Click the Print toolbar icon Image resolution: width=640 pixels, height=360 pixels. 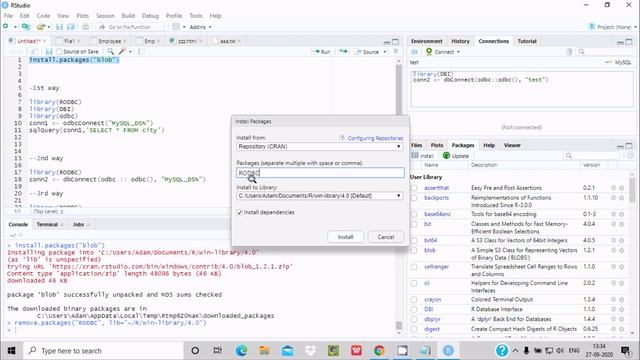[x=85, y=27]
